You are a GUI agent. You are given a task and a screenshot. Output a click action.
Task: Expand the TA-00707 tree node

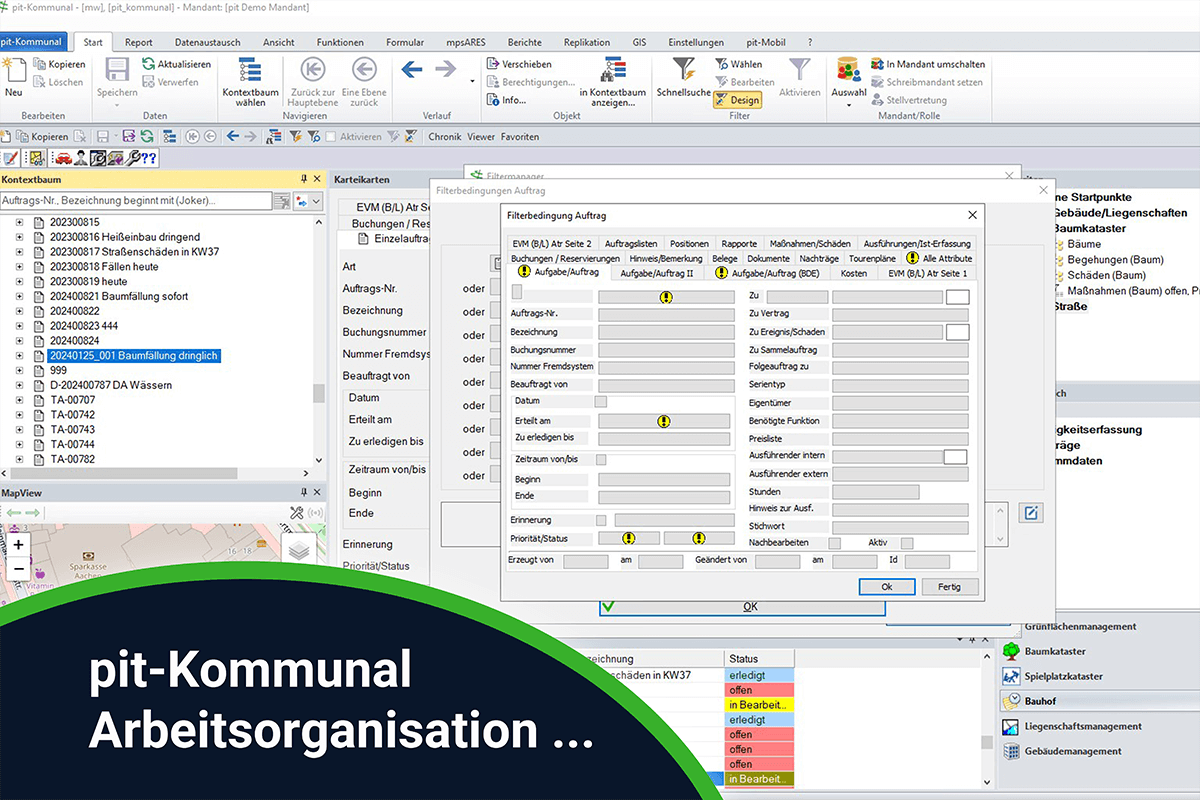[19, 400]
